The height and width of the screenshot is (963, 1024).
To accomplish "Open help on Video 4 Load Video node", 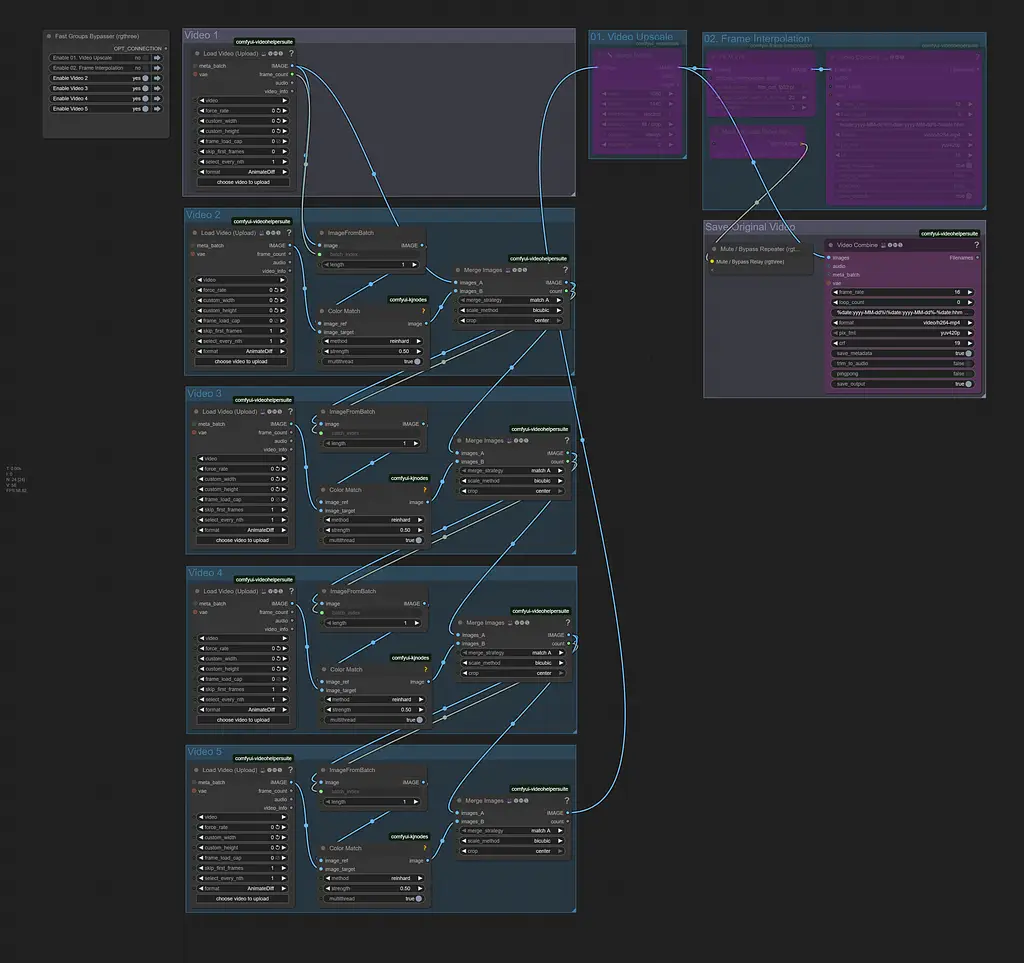I will [x=291, y=591].
